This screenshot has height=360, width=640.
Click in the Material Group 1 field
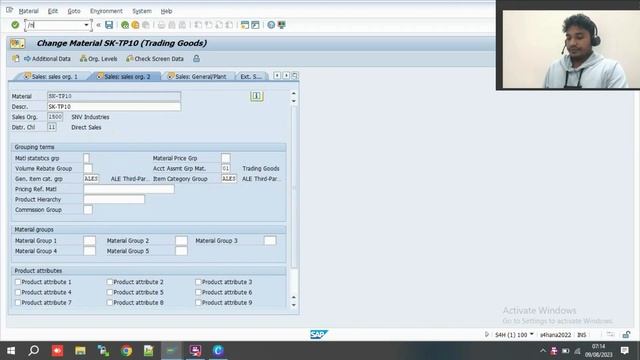coord(89,240)
